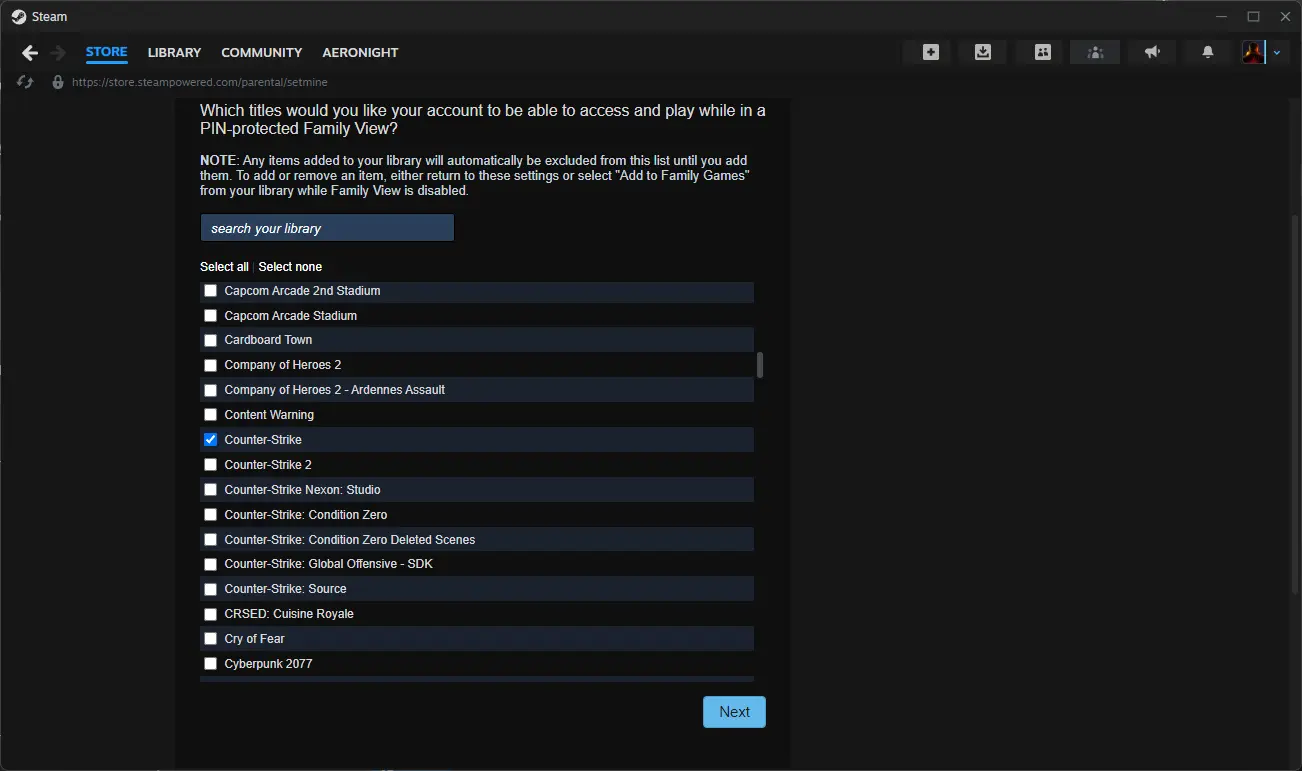This screenshot has width=1302, height=771.
Task: Enable the Content Warning checkbox
Action: pyautogui.click(x=210, y=415)
